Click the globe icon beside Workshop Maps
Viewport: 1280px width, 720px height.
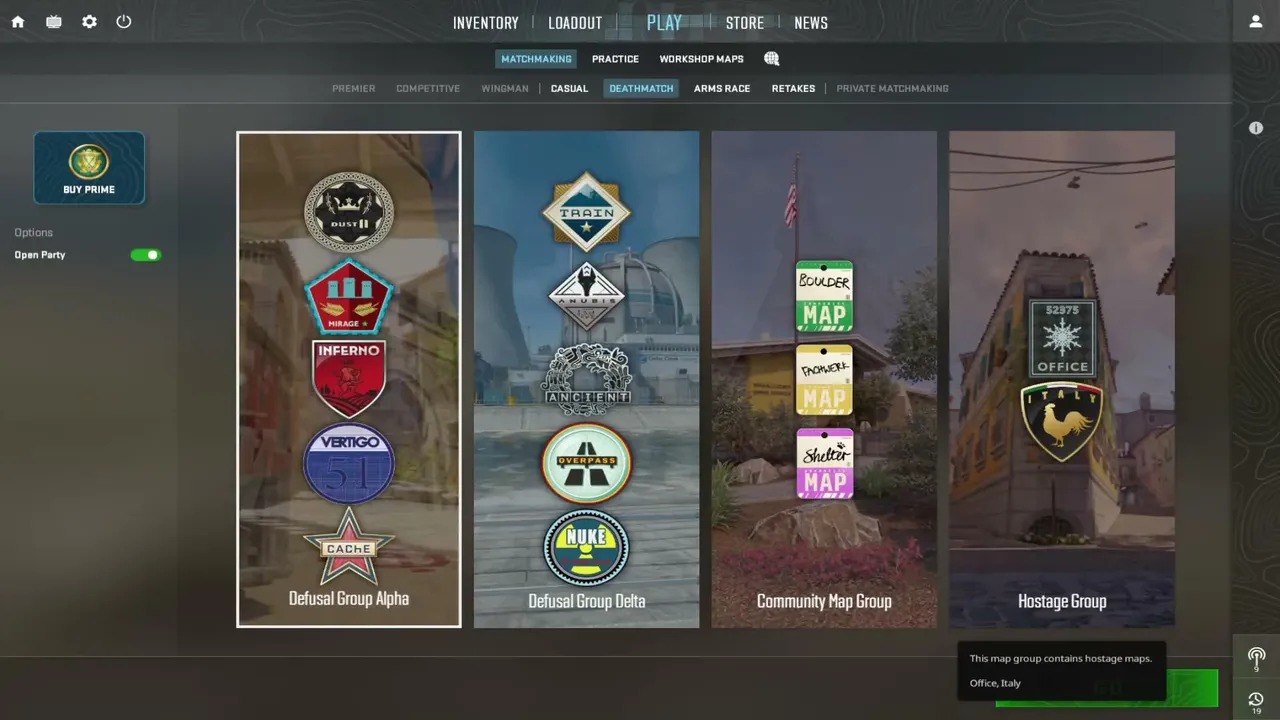click(x=771, y=59)
